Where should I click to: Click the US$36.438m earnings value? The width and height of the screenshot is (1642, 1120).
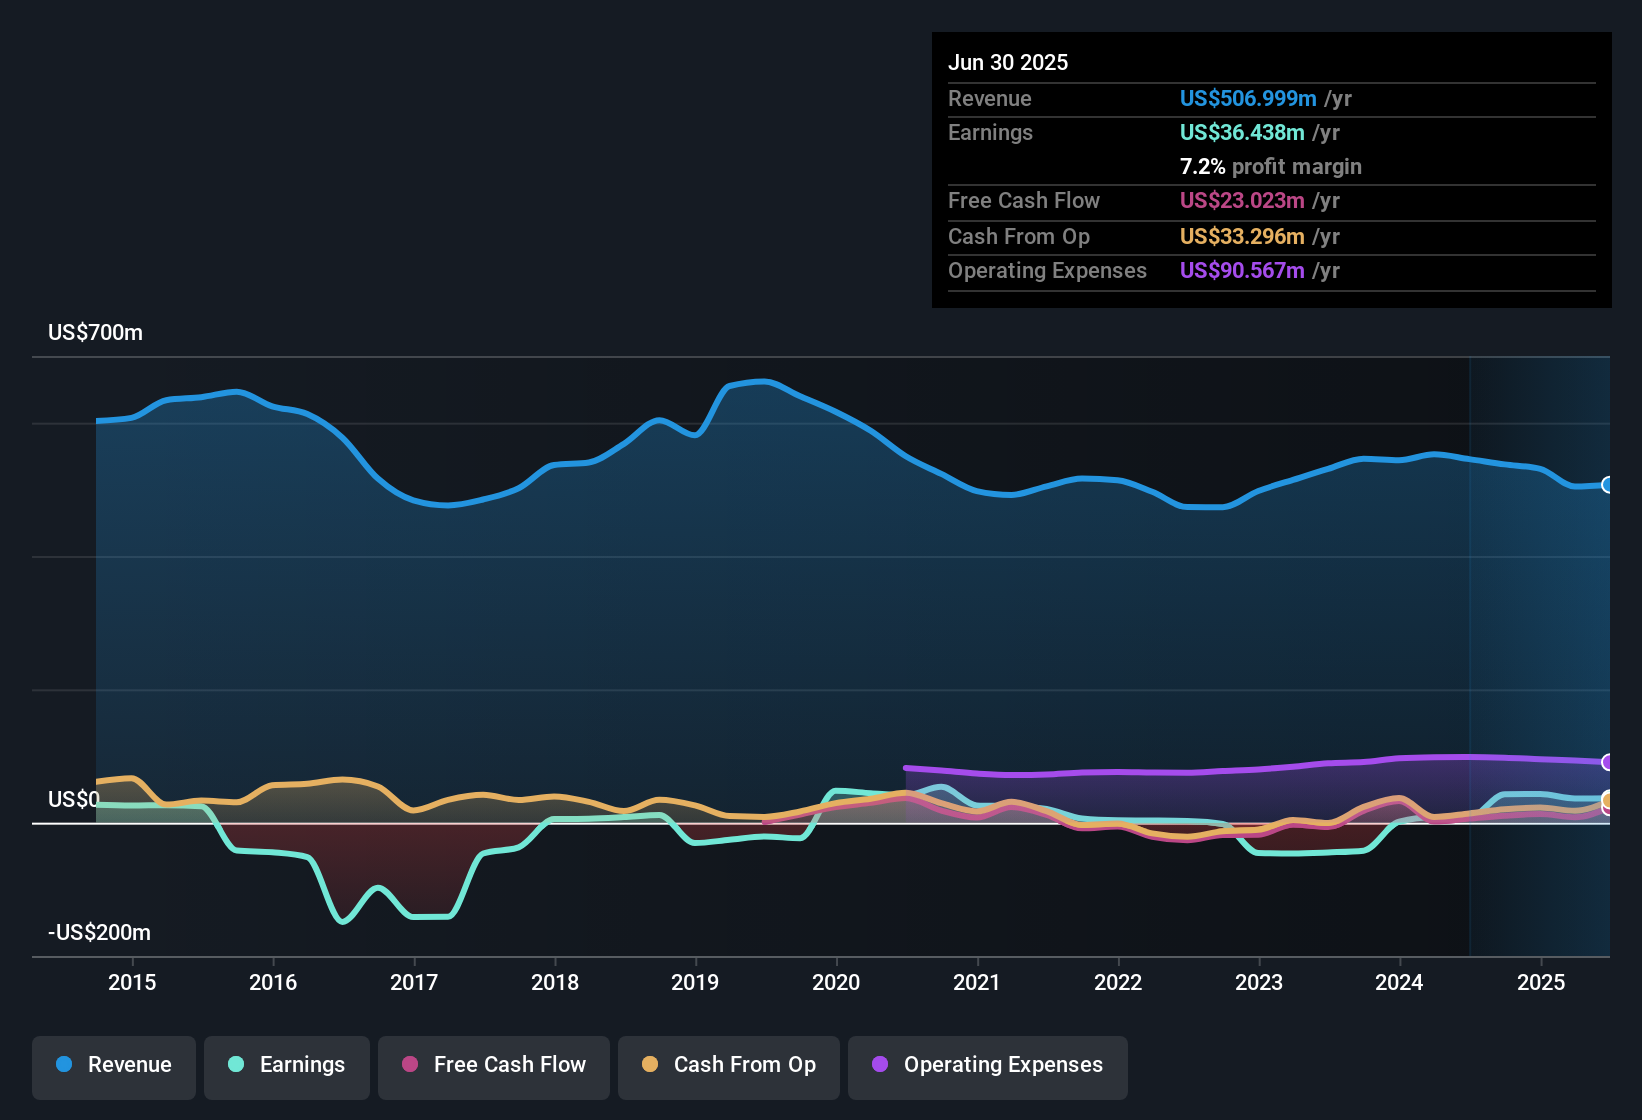click(x=1241, y=132)
